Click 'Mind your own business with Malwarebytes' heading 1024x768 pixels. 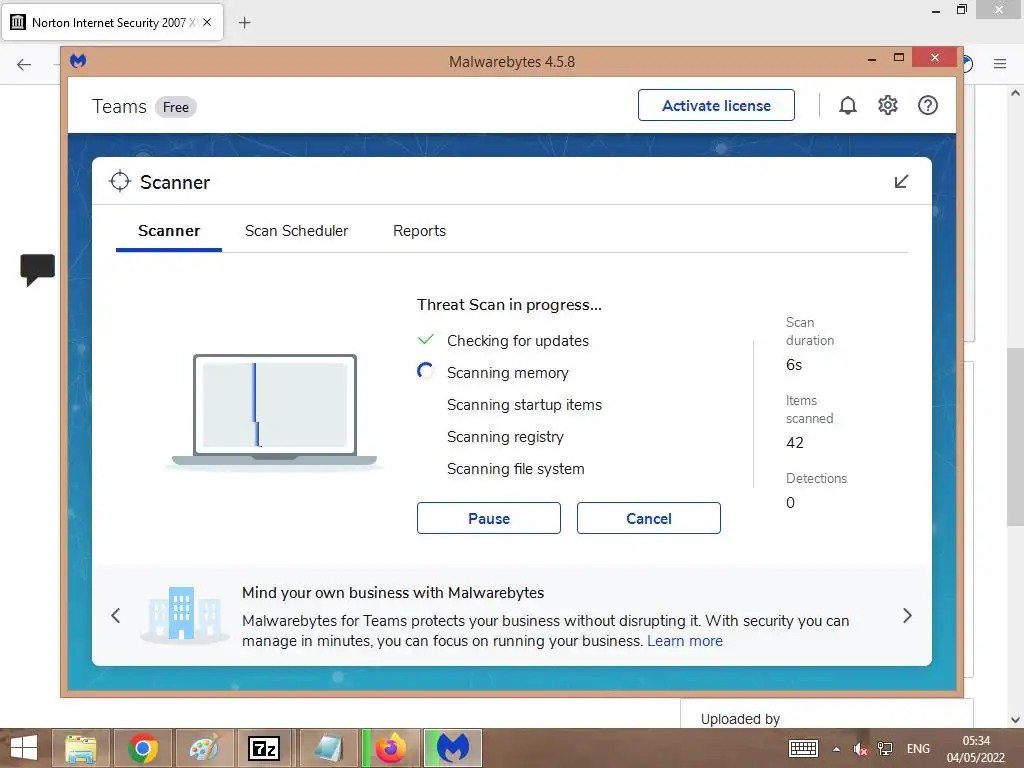[x=393, y=593]
